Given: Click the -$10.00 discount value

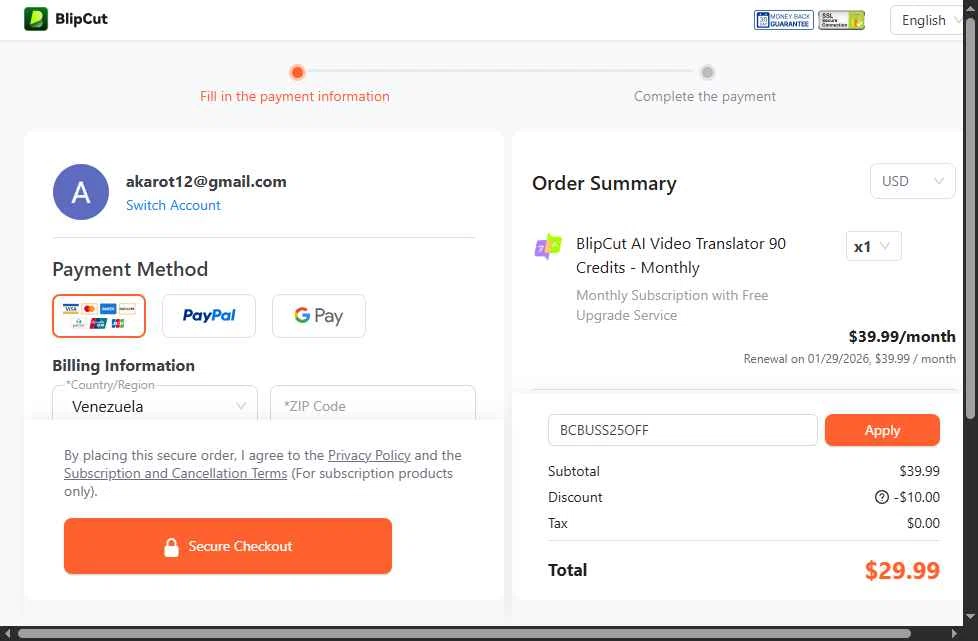Looking at the screenshot, I should pyautogui.click(x=916, y=497).
